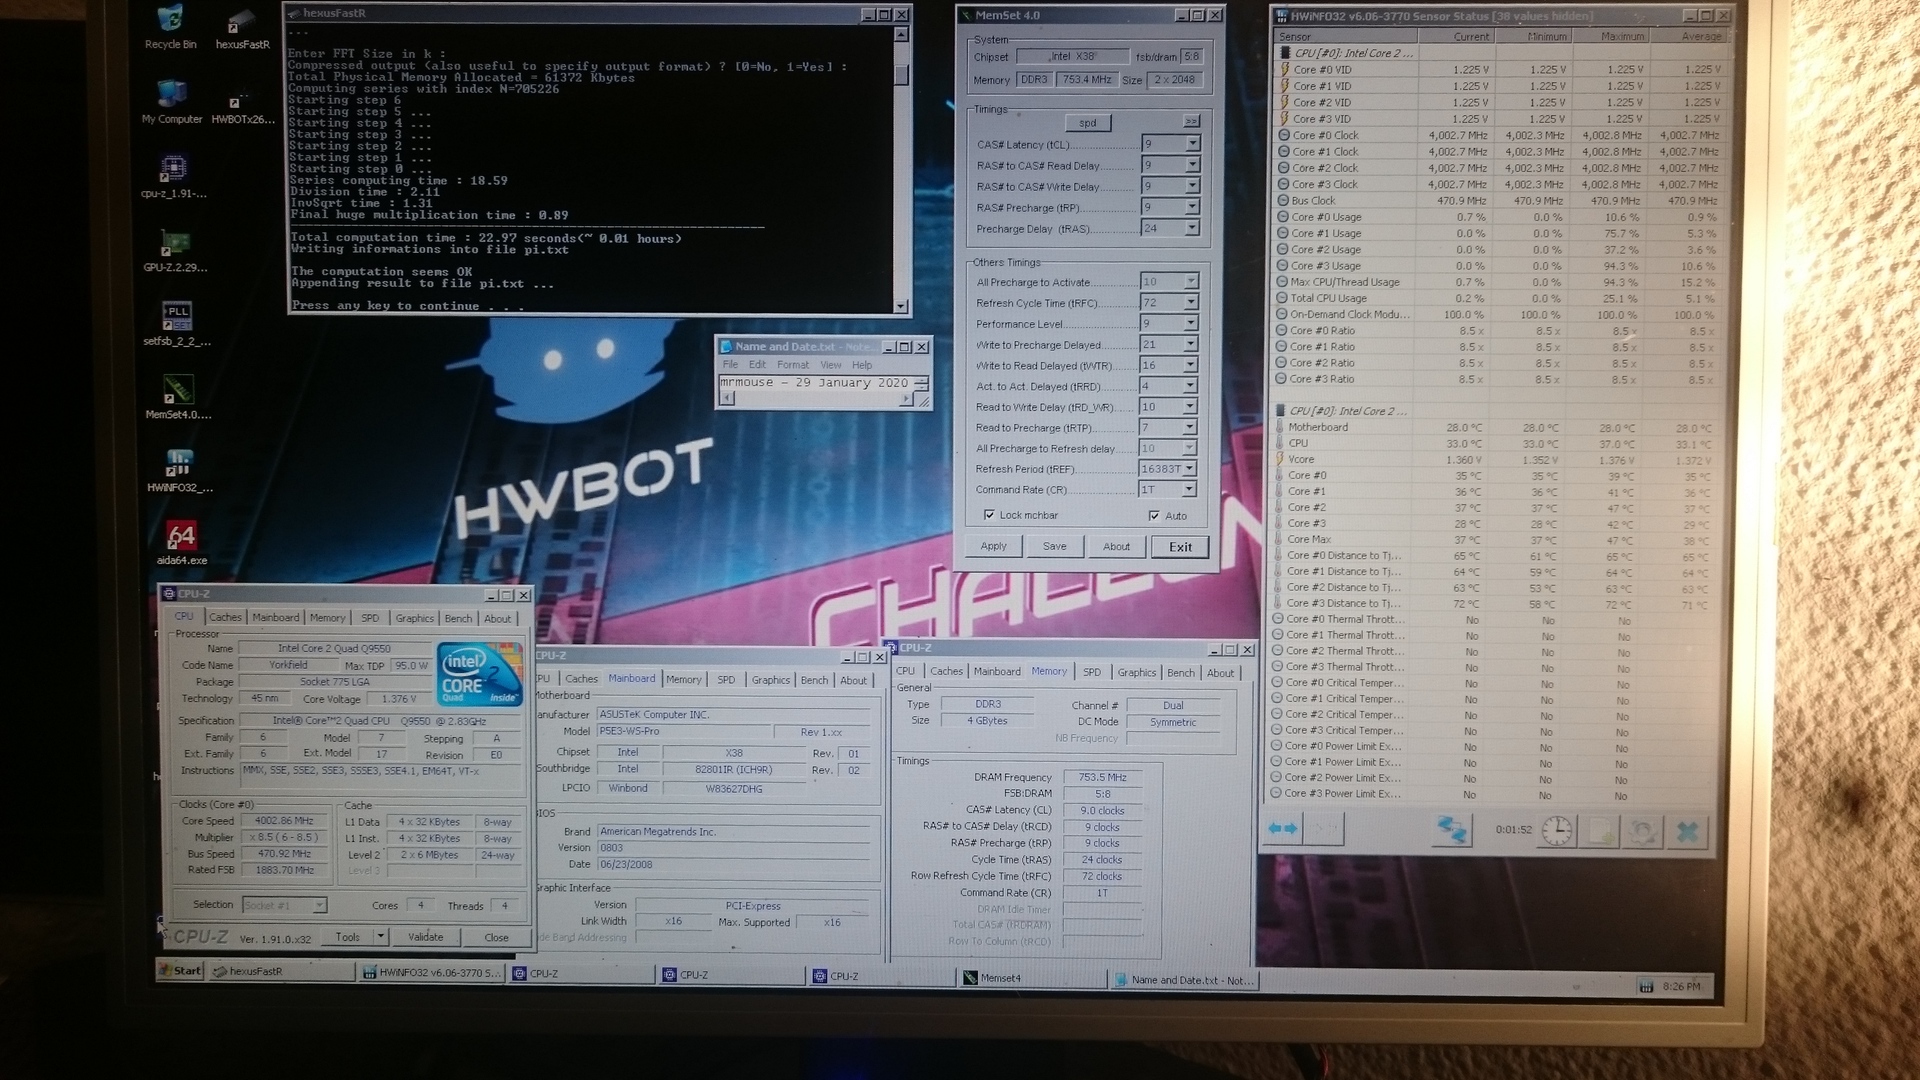Click Save button in MemSet
1920x1080 pixels.
coord(1055,546)
